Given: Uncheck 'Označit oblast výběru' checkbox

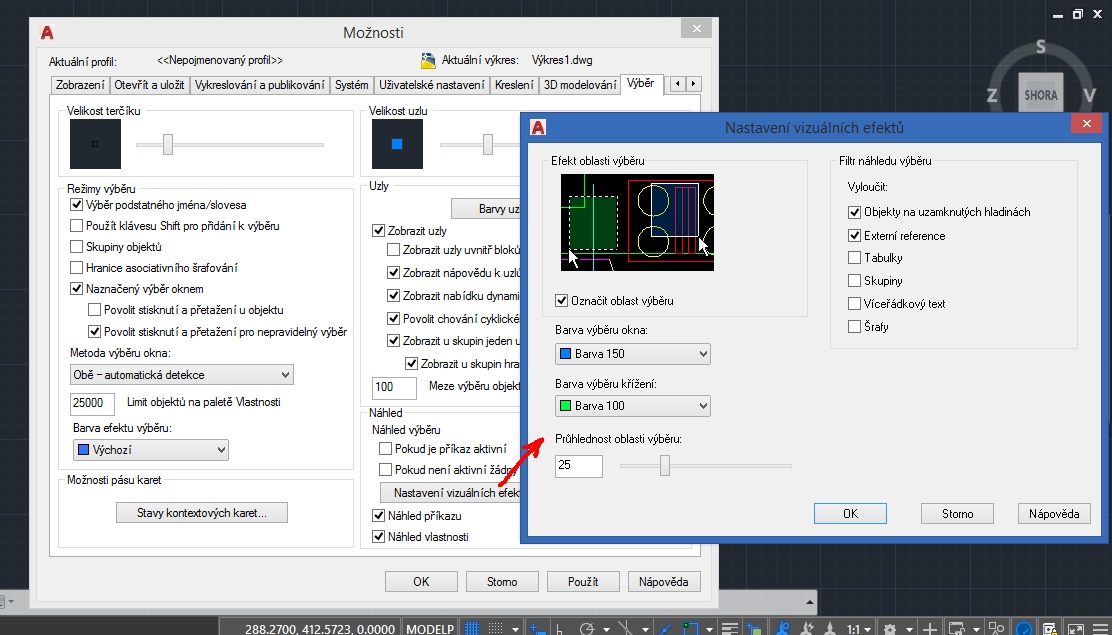Looking at the screenshot, I should pyautogui.click(x=561, y=301).
